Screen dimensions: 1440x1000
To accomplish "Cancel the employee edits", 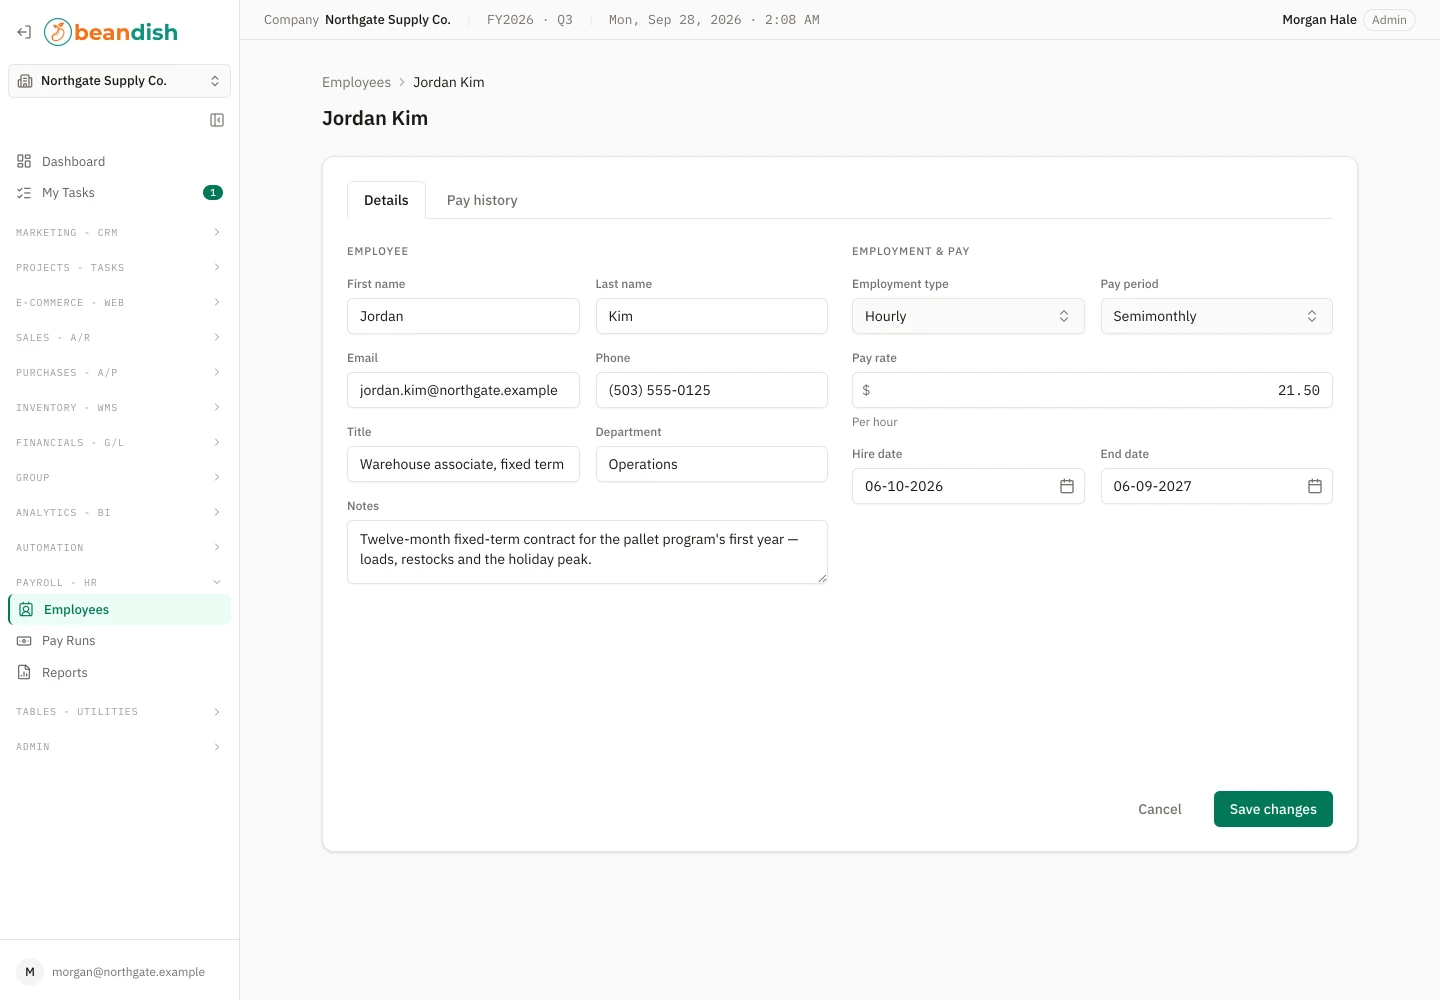I will (1160, 809).
